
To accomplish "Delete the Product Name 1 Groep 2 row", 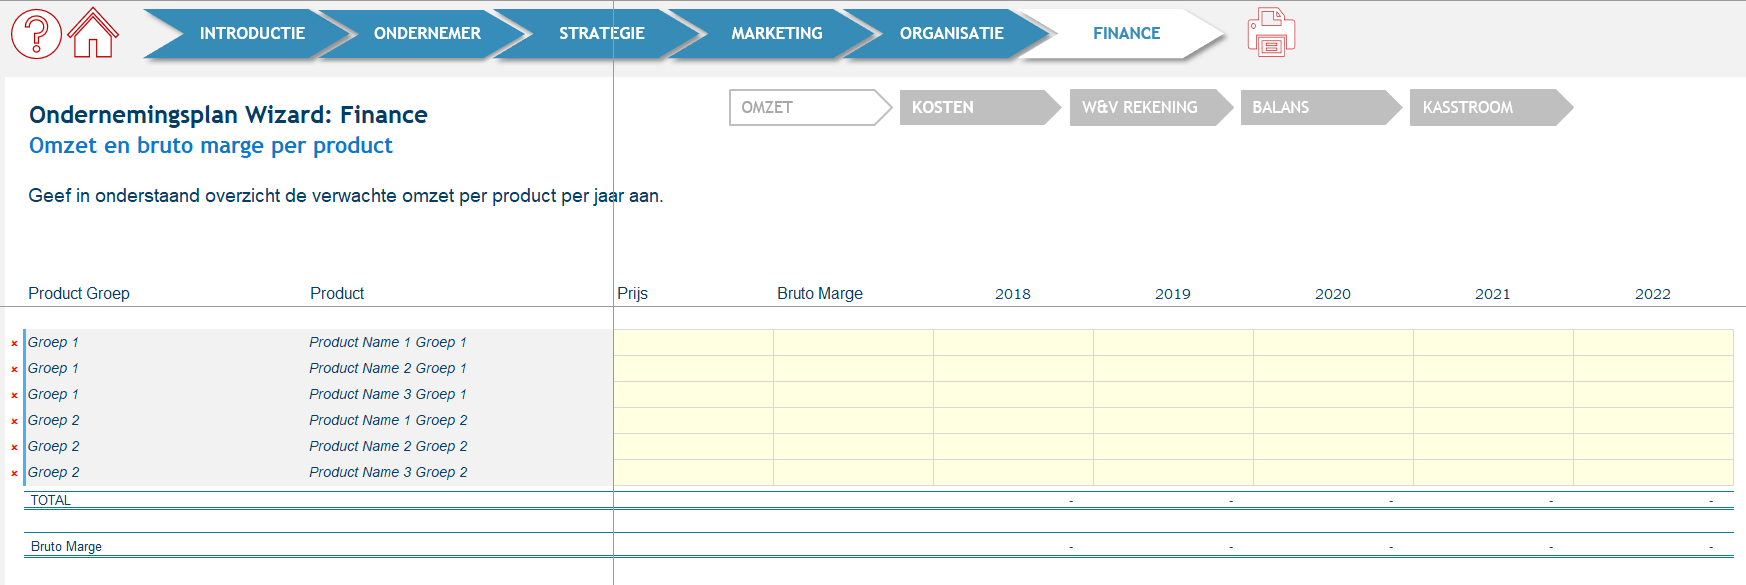I will [x=14, y=421].
